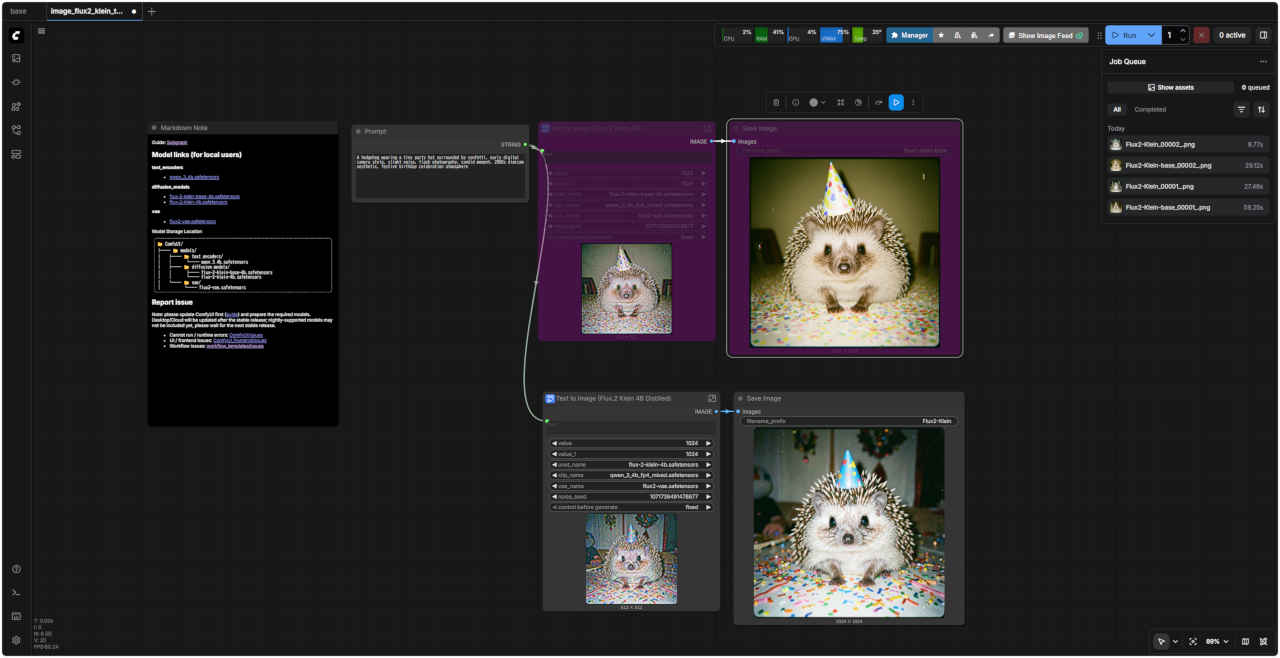This screenshot has width=1280, height=658.
Task: Open the zoom level 89% dropdown
Action: point(1217,641)
